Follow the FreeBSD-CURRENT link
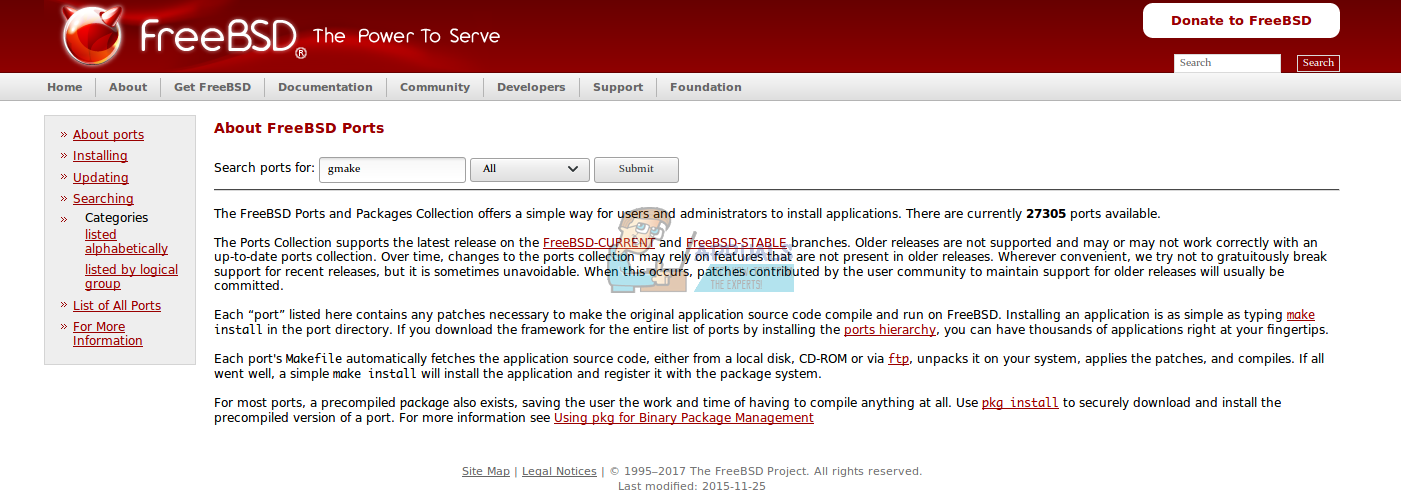The width and height of the screenshot is (1401, 499). click(x=599, y=243)
